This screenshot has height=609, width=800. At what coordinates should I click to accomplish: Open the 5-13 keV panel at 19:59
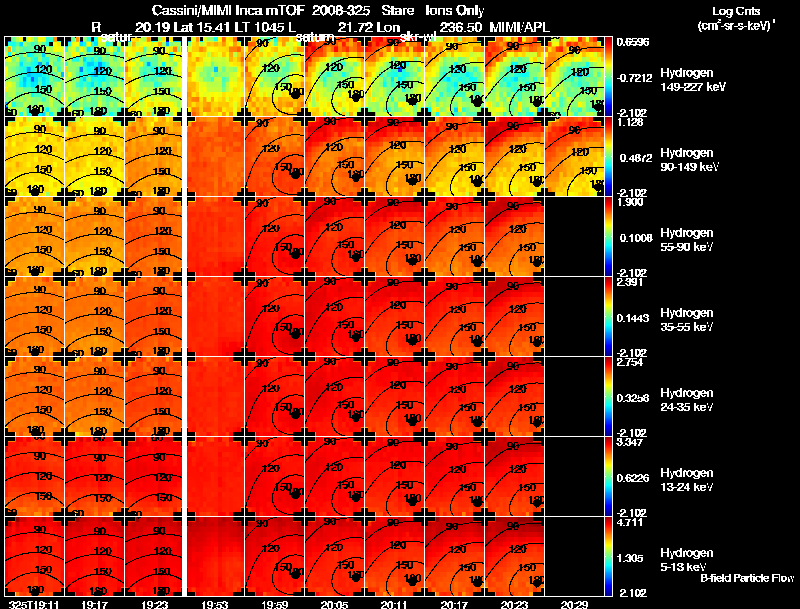(x=274, y=557)
